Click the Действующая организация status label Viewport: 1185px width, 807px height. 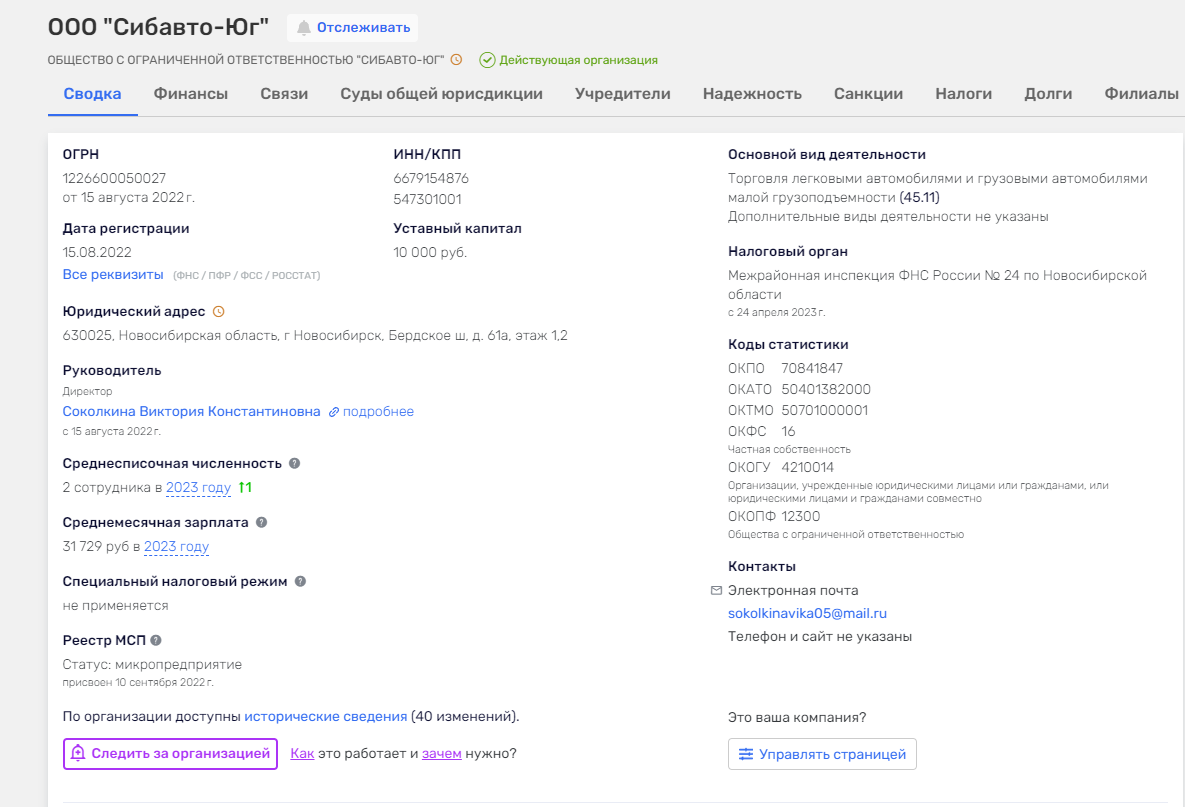578,60
